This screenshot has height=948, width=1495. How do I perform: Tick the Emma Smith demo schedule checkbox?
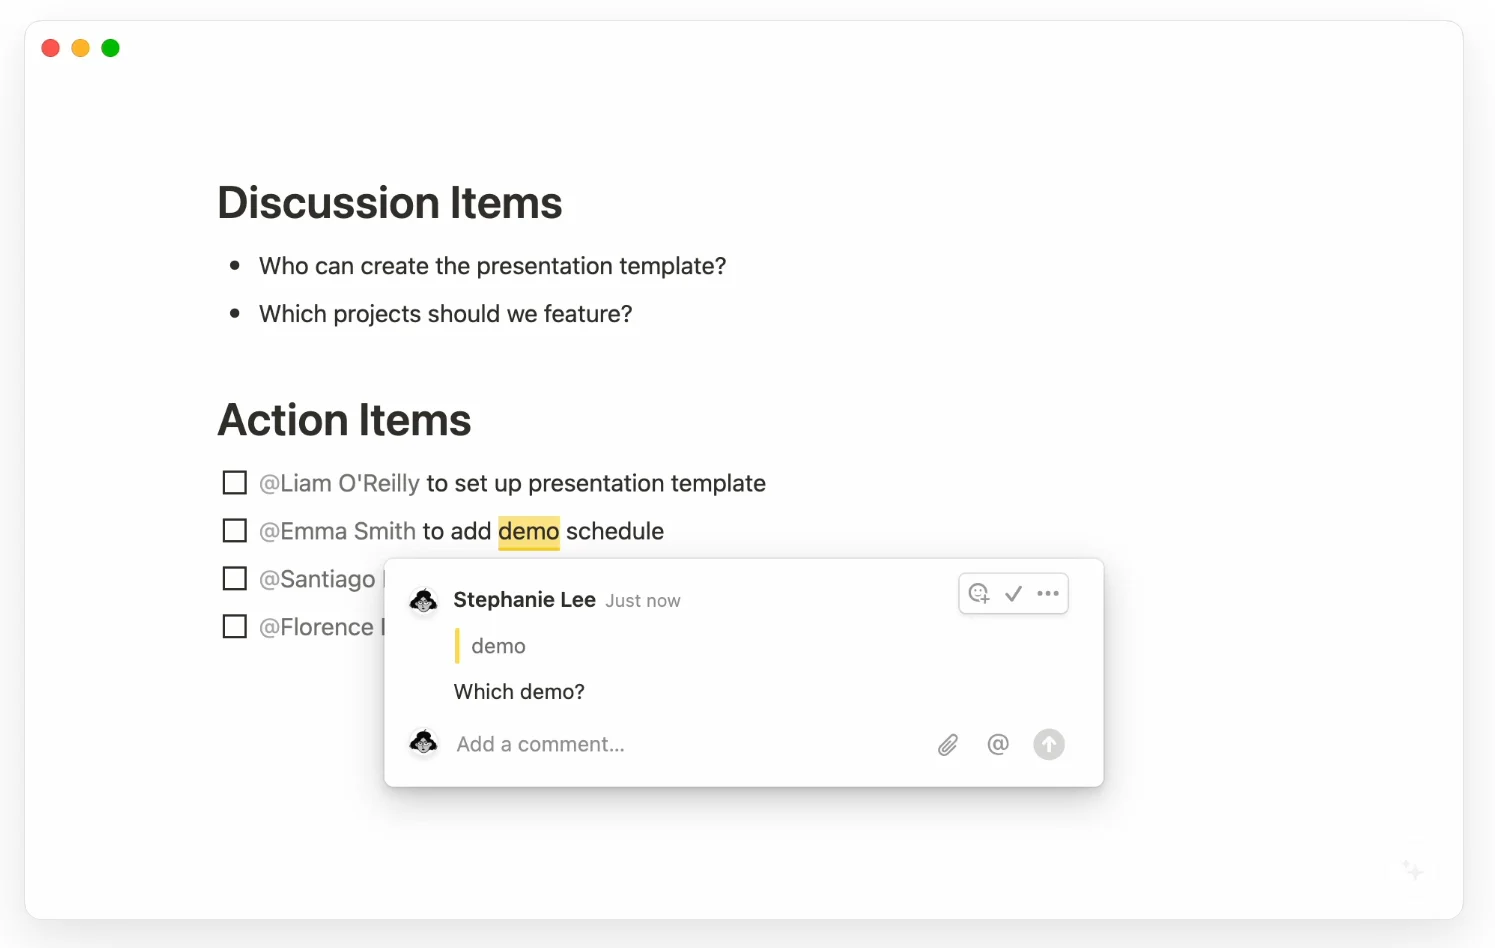coord(235,531)
